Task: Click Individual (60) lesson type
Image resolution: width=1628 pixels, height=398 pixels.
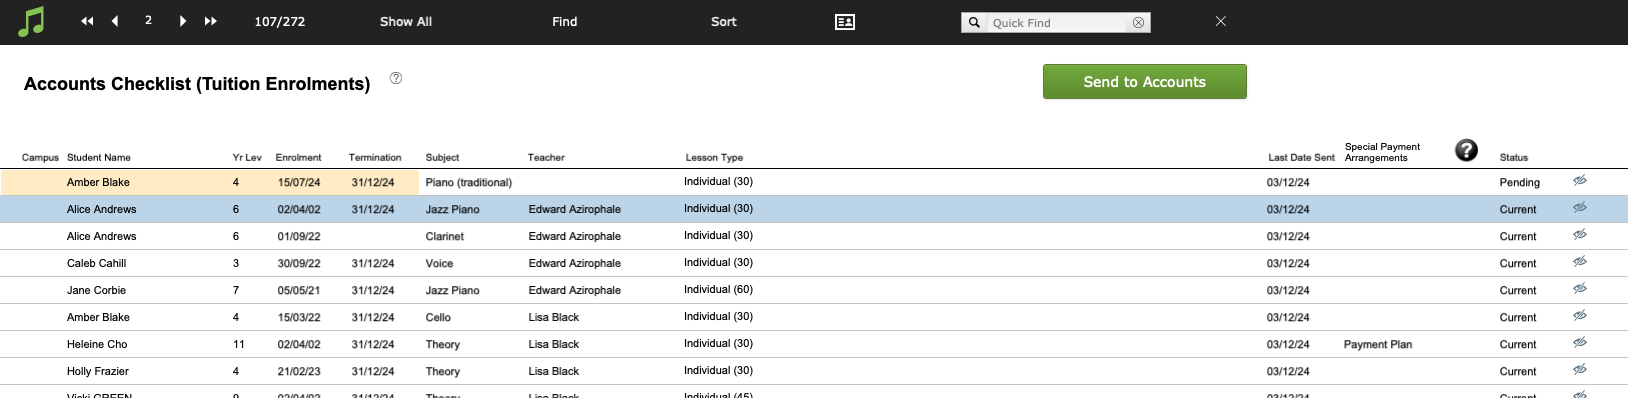Action: [x=718, y=289]
